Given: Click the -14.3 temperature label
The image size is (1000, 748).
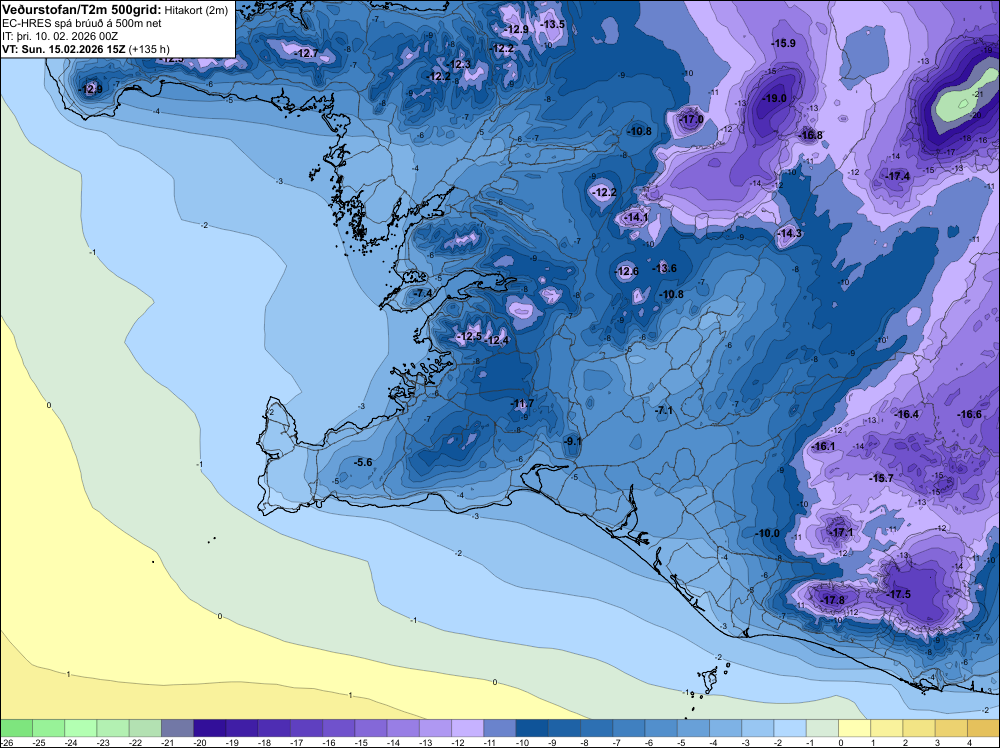Looking at the screenshot, I should click(790, 233).
